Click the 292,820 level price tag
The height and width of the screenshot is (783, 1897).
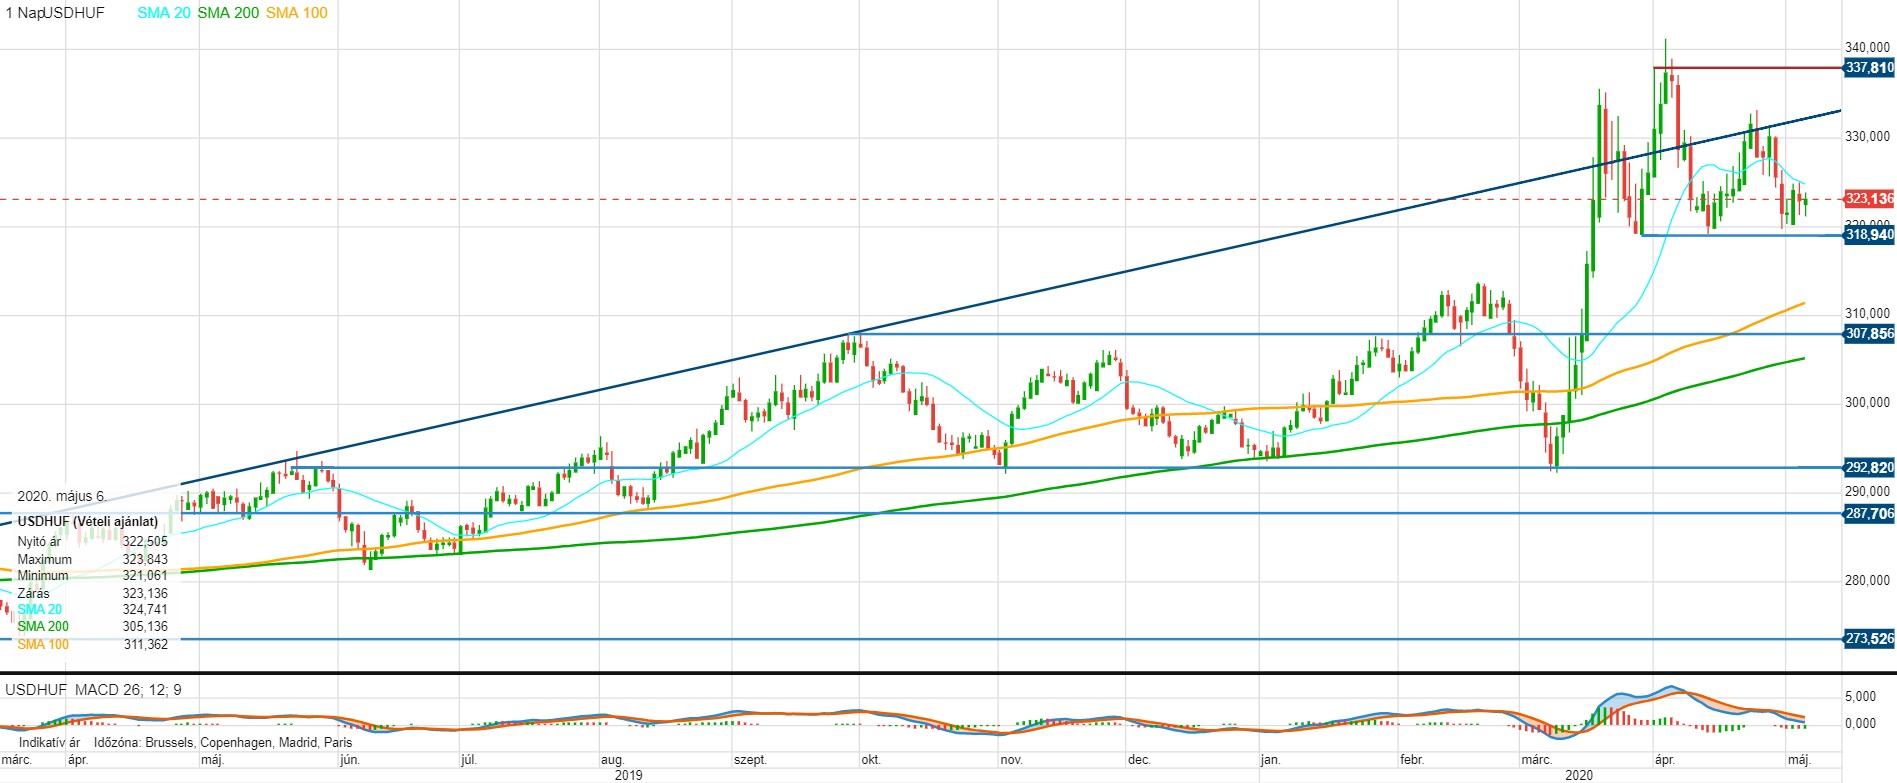click(1869, 467)
